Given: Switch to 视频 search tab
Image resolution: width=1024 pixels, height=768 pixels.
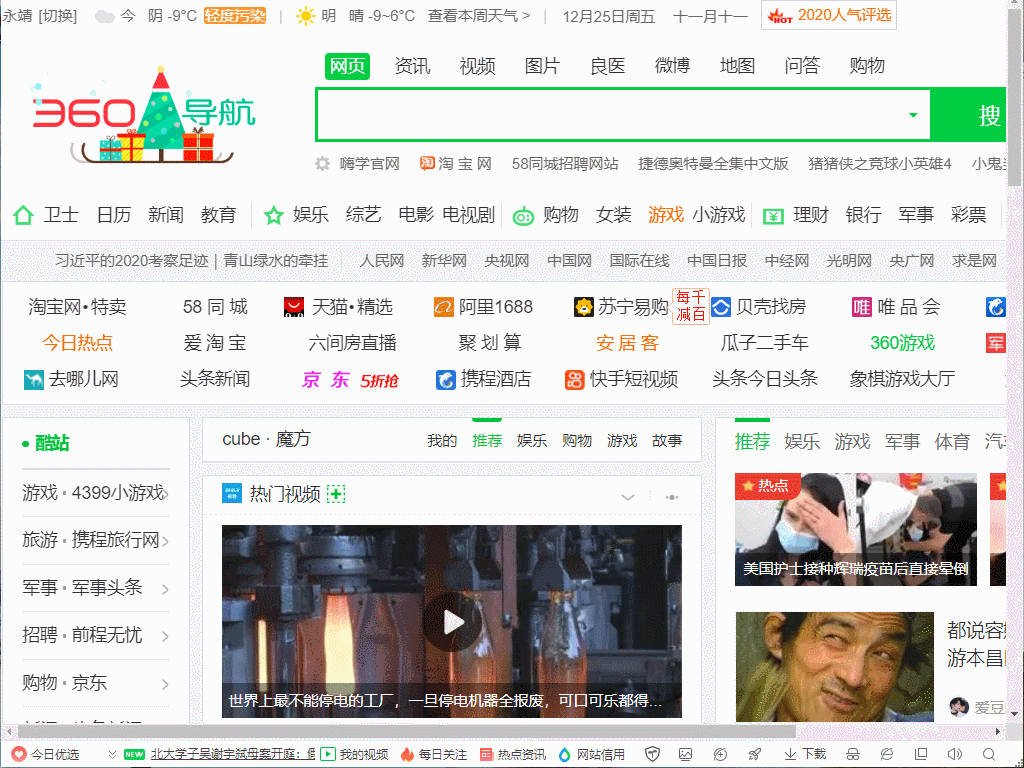Looking at the screenshot, I should (x=477, y=66).
